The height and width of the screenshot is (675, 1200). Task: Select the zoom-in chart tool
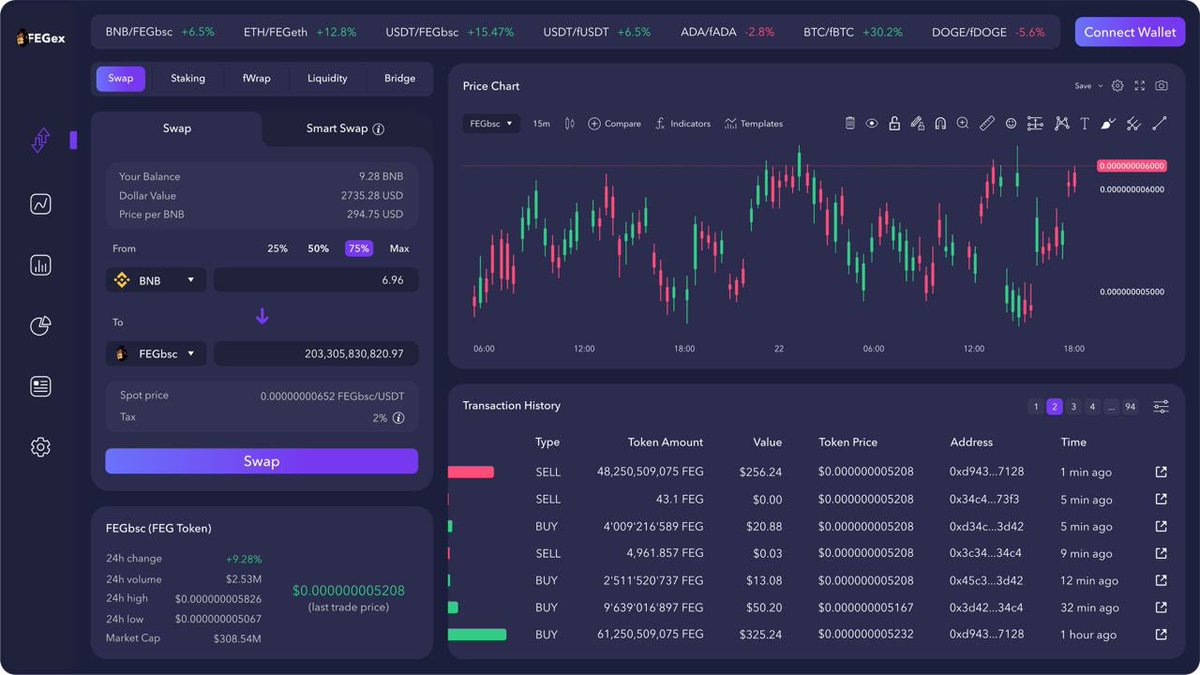(x=963, y=123)
